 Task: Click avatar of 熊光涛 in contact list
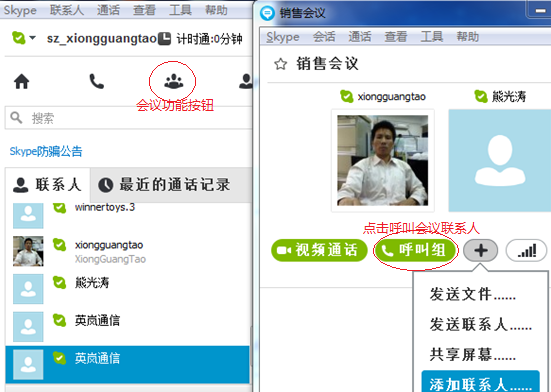[28, 289]
